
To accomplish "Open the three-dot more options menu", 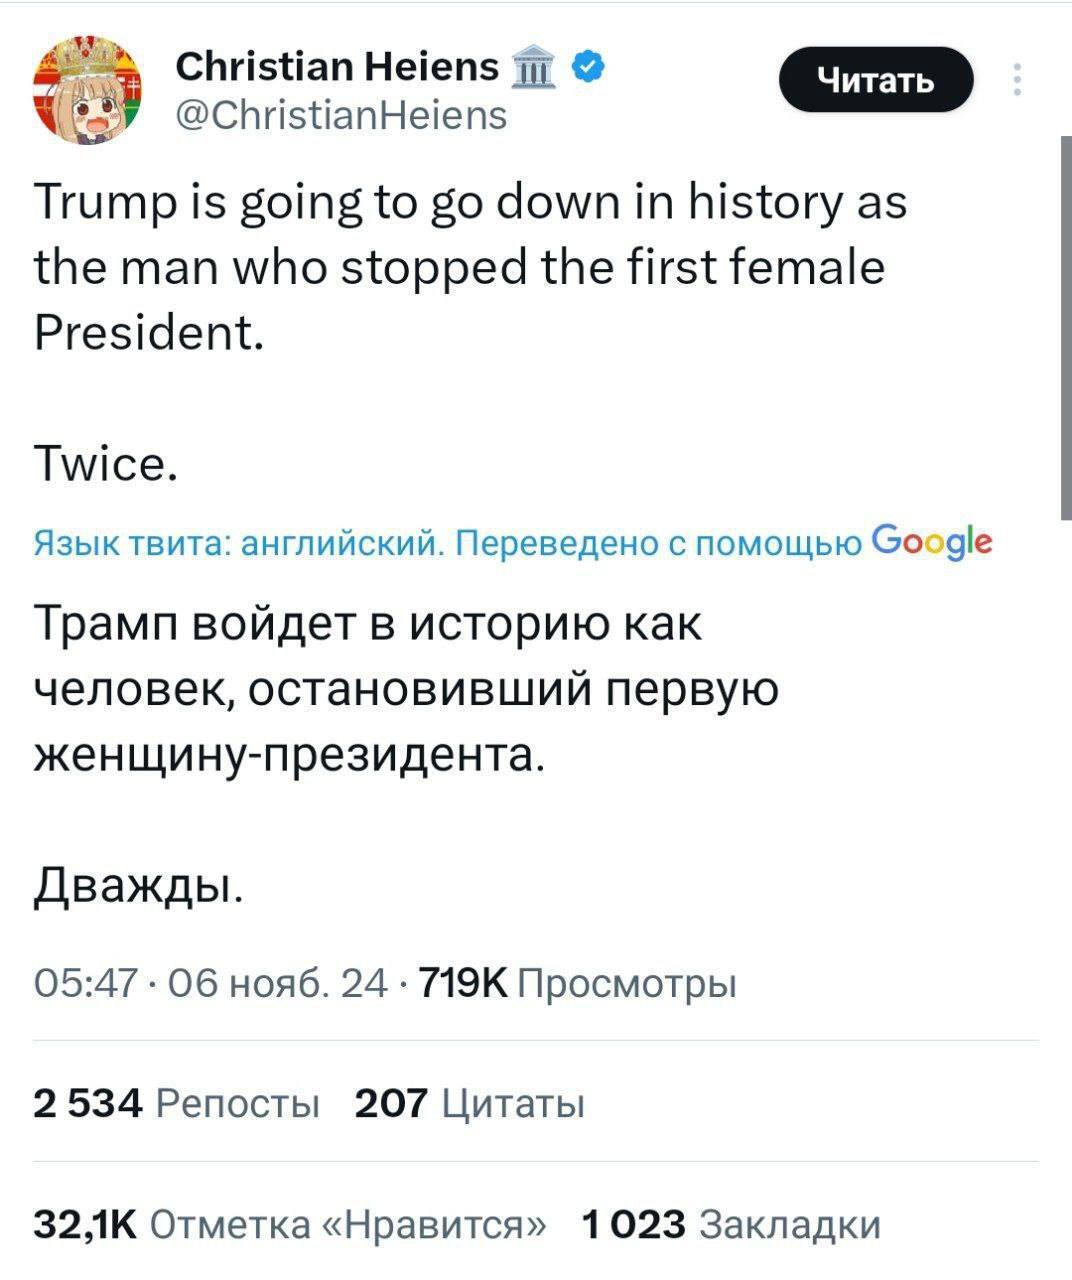I will 1017,80.
